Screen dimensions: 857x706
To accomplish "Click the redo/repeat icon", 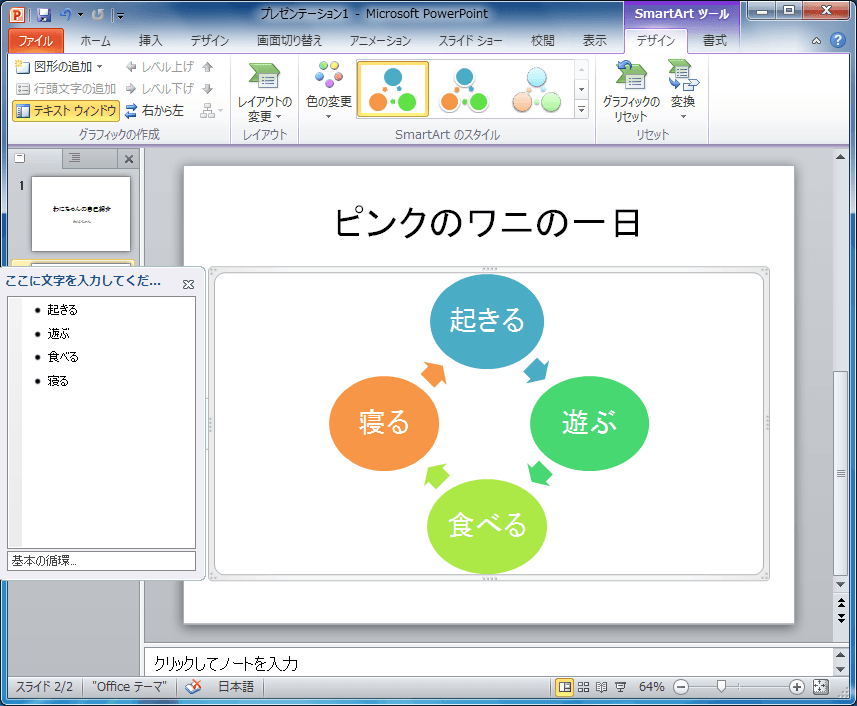I will click(98, 15).
